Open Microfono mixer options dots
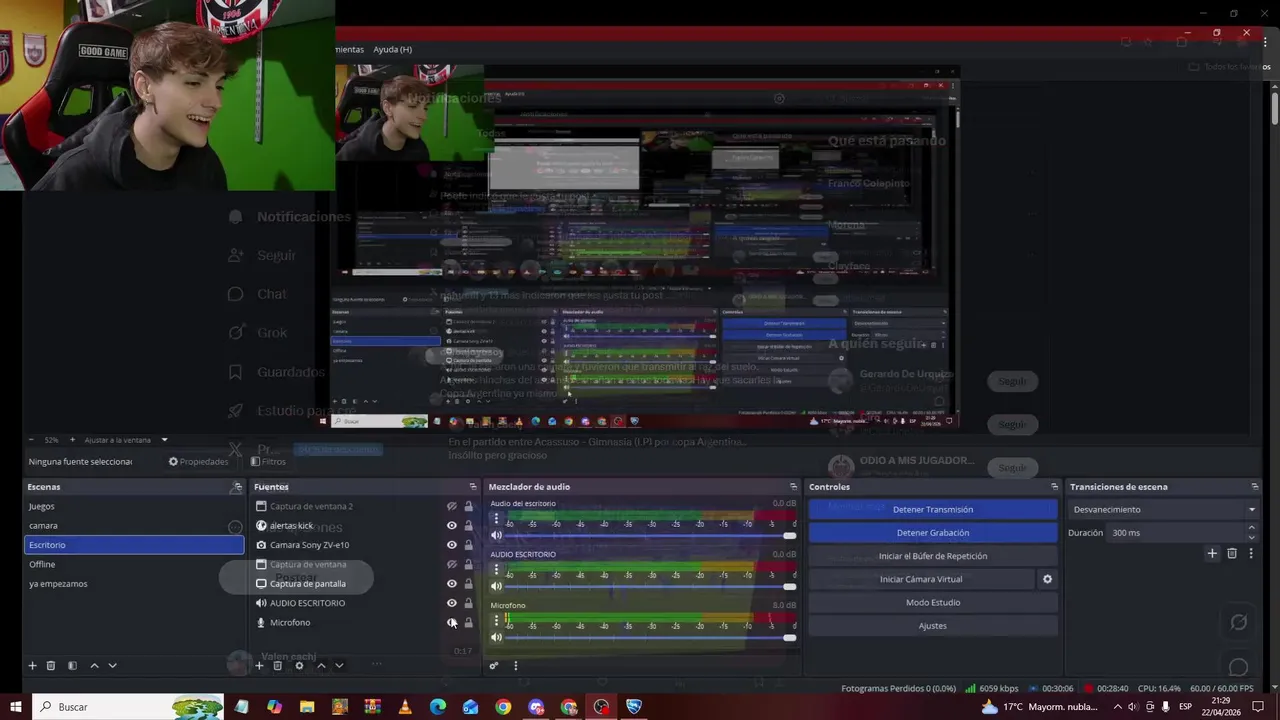 click(x=496, y=620)
